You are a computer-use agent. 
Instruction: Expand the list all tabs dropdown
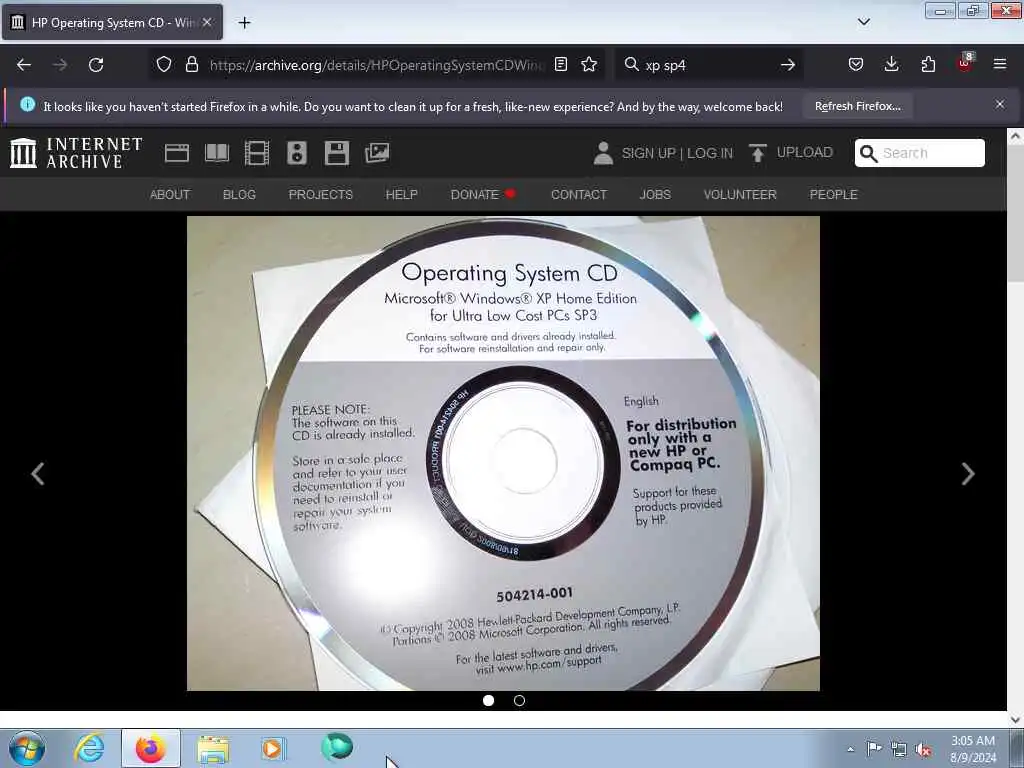click(864, 22)
